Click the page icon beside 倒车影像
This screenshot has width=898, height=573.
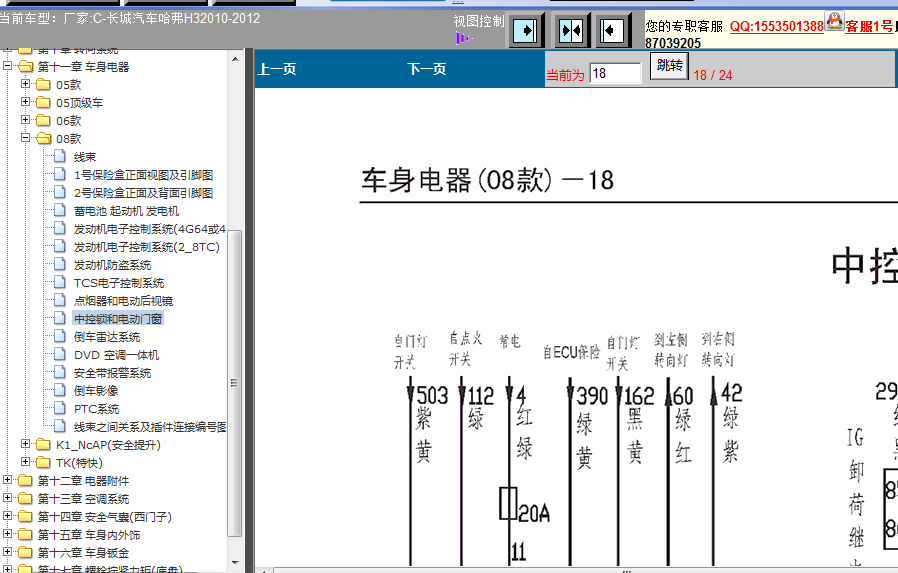point(60,390)
